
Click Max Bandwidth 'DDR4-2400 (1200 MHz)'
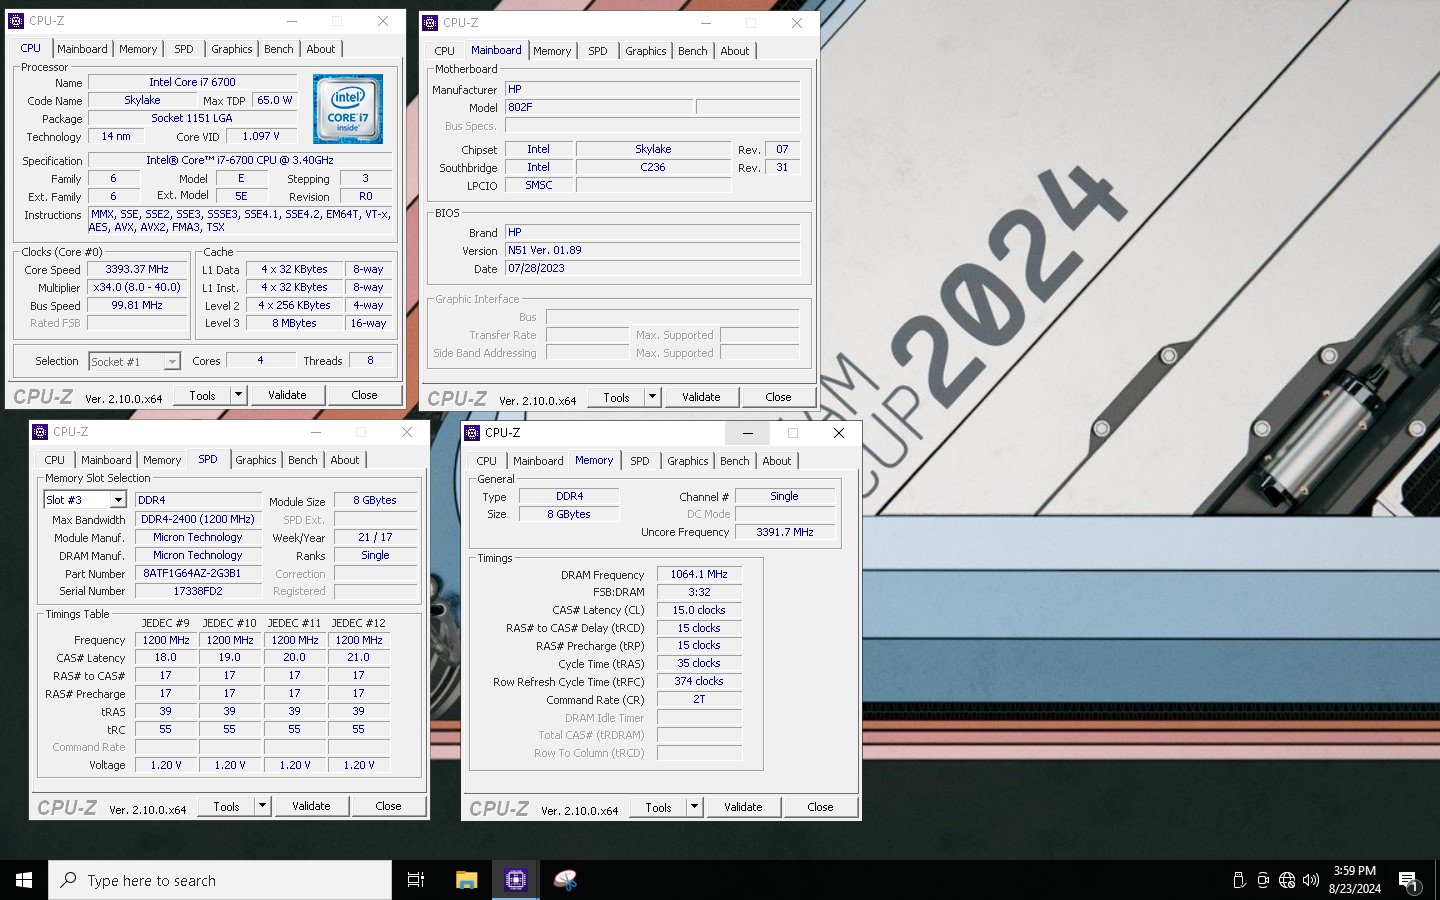coord(198,519)
